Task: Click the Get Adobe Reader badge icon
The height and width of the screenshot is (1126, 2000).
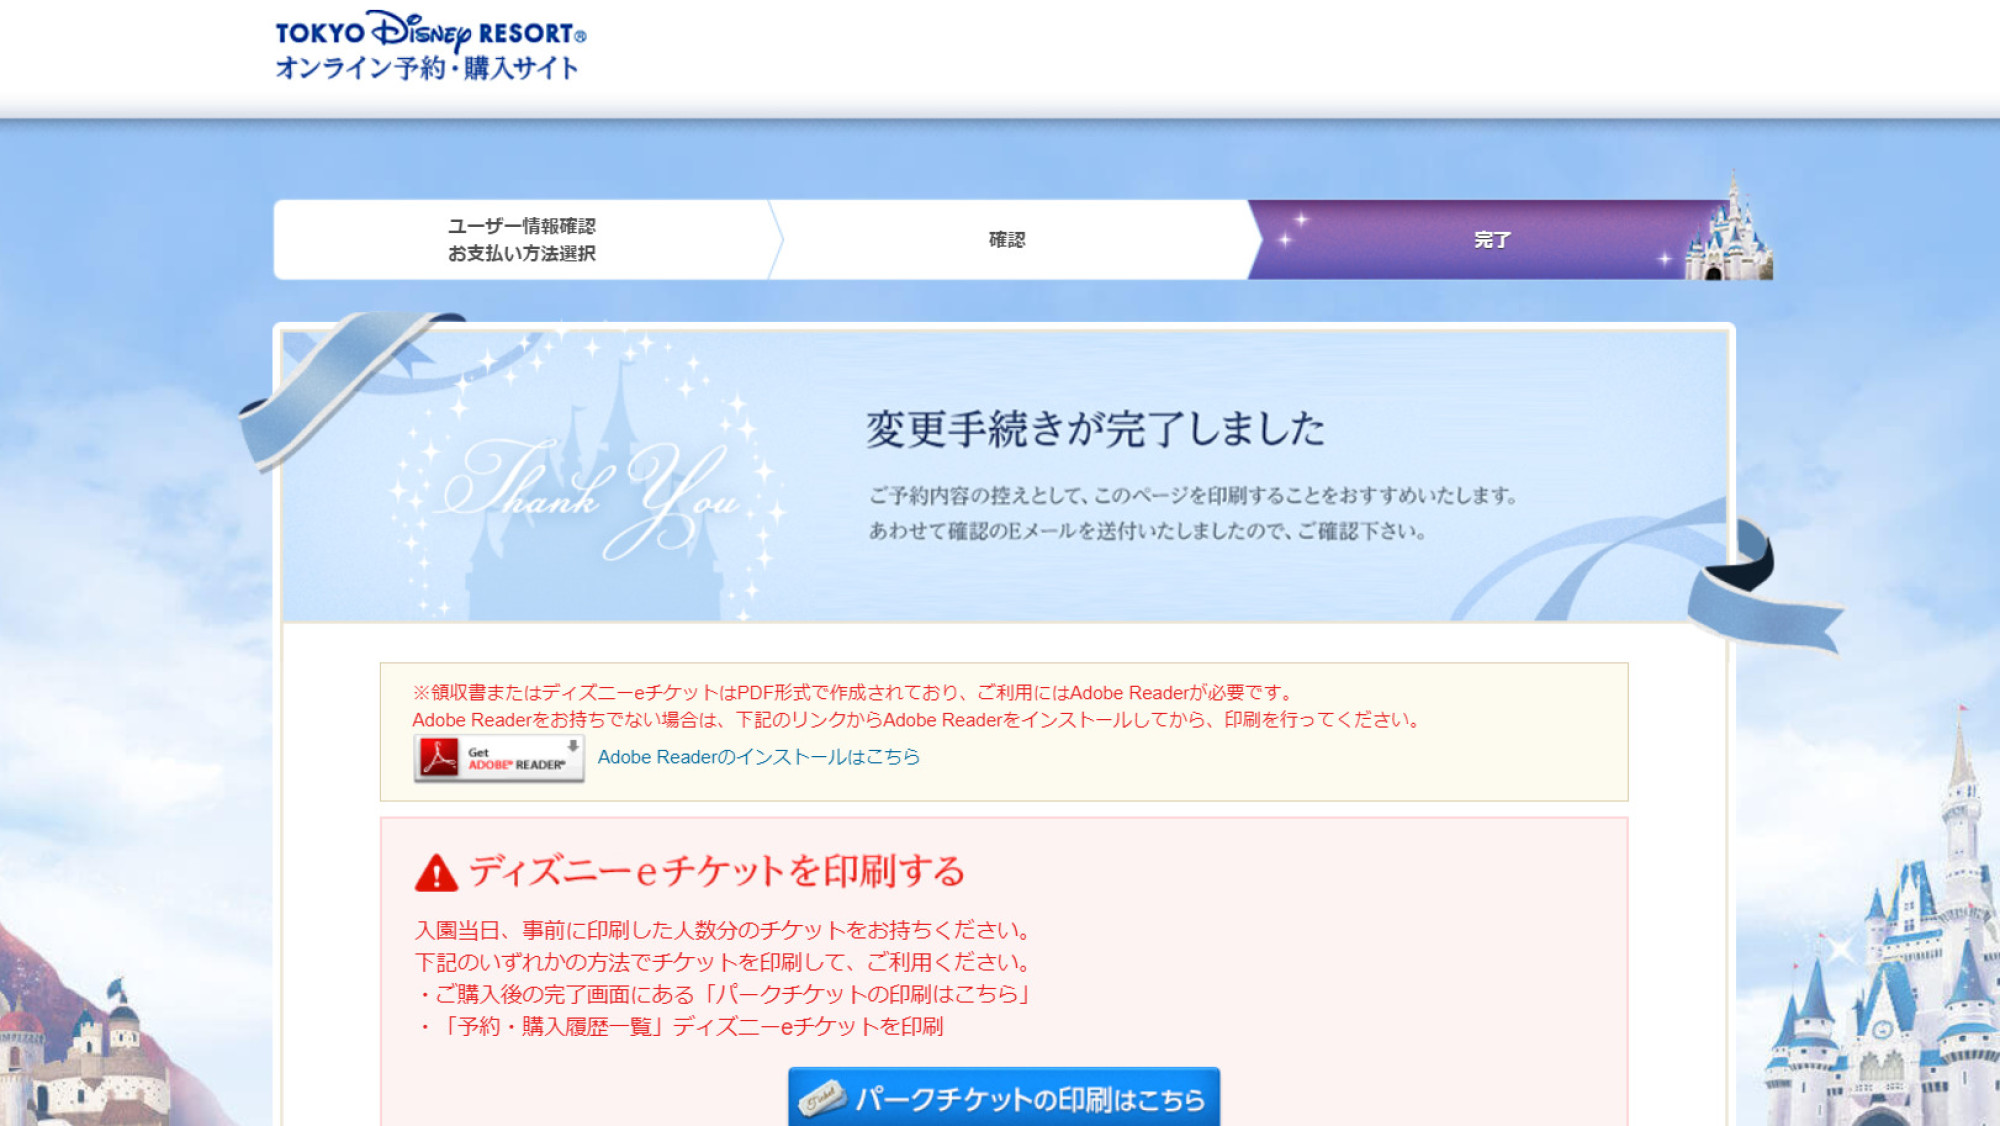Action: (x=499, y=758)
